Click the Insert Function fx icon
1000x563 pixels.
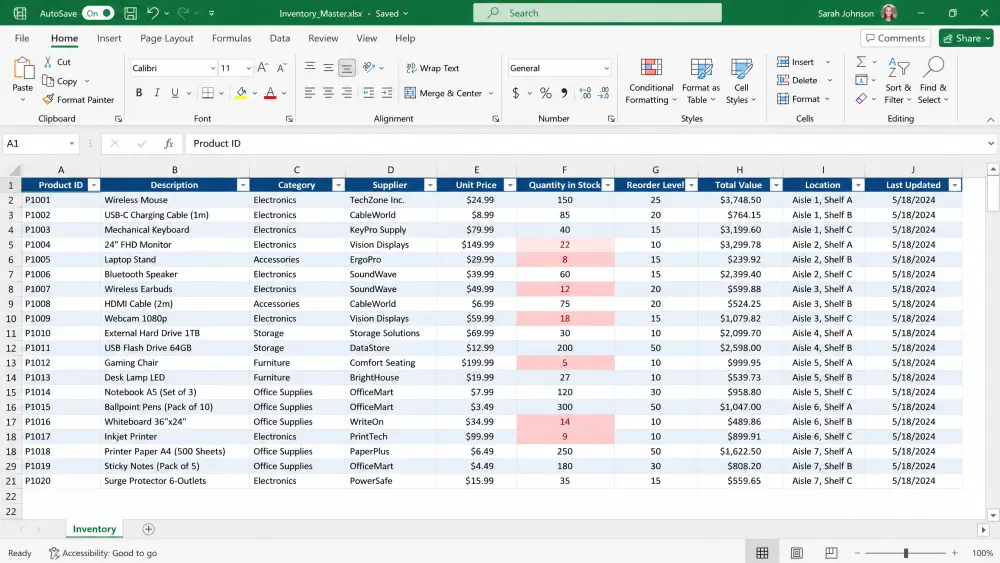pyautogui.click(x=169, y=143)
